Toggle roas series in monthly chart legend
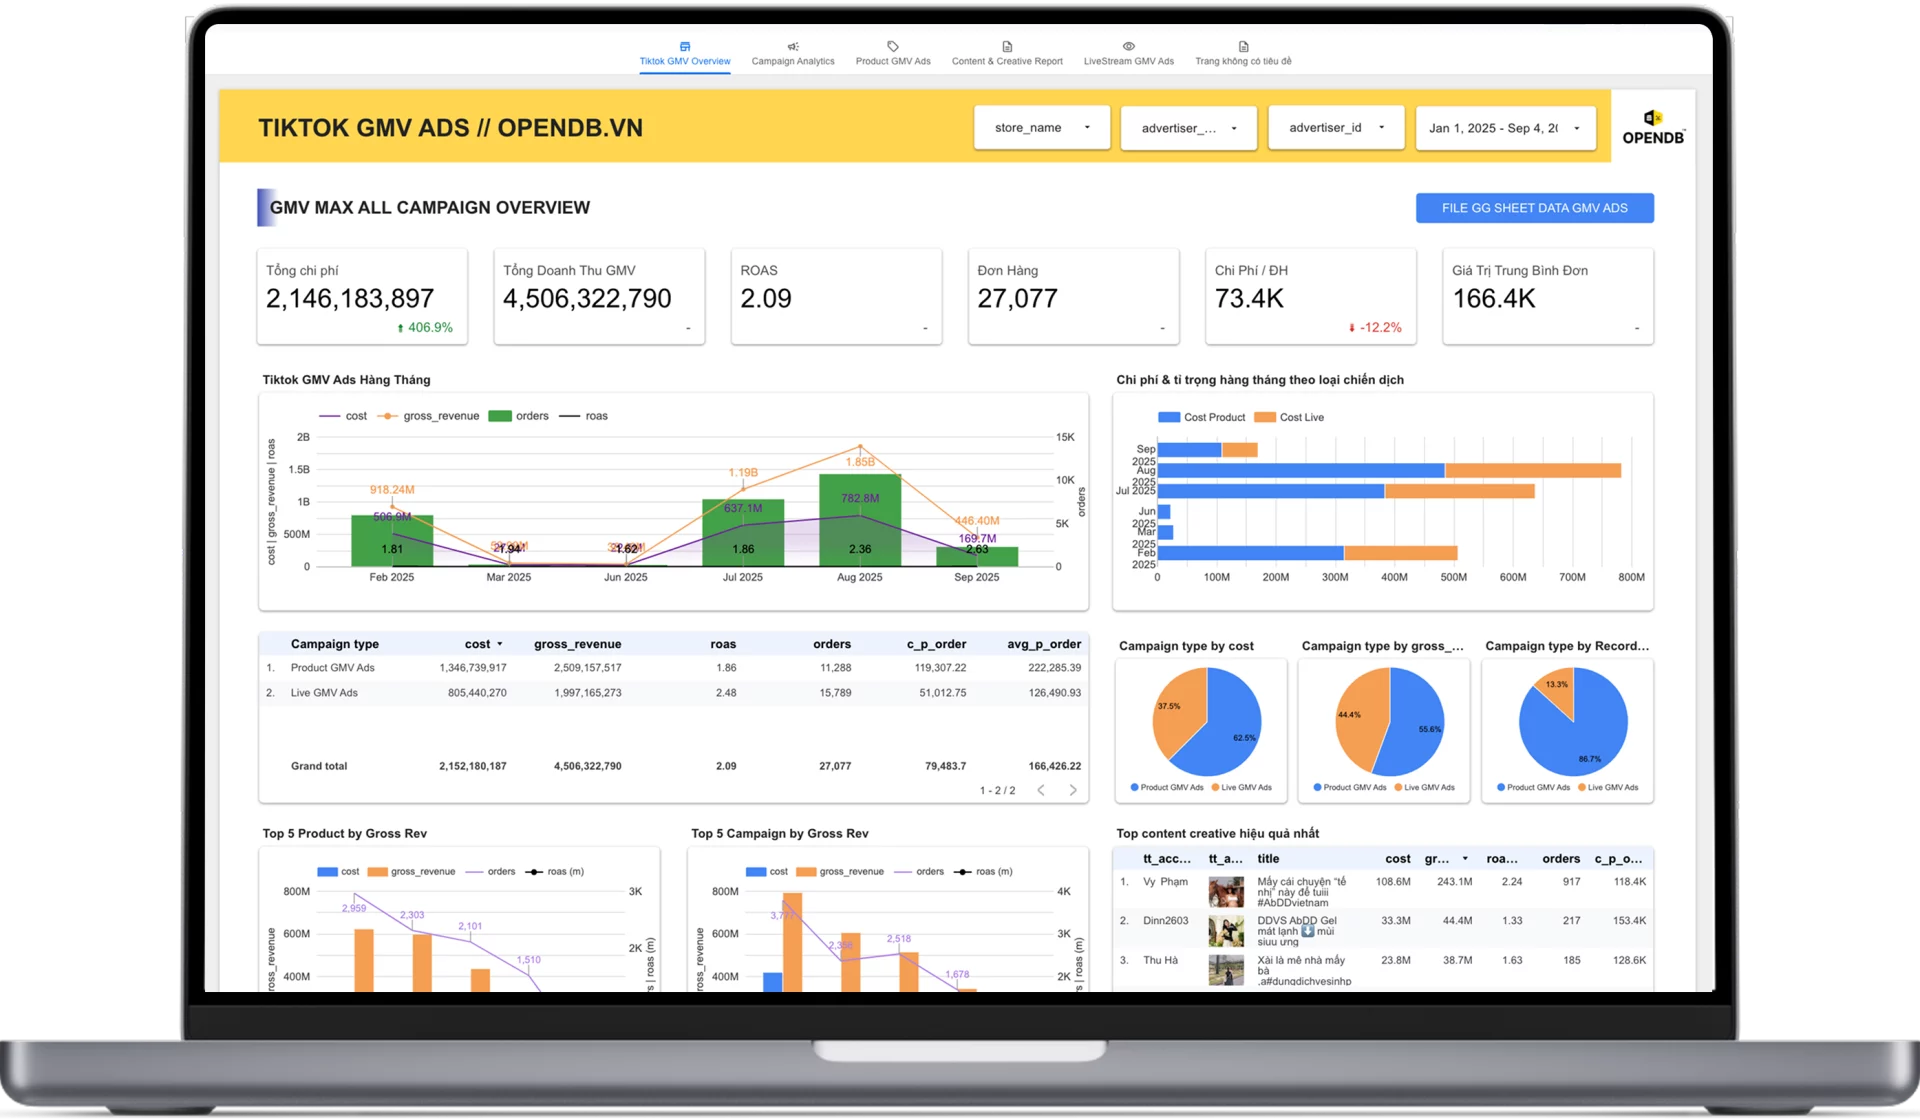The image size is (1920, 1120). click(x=583, y=416)
